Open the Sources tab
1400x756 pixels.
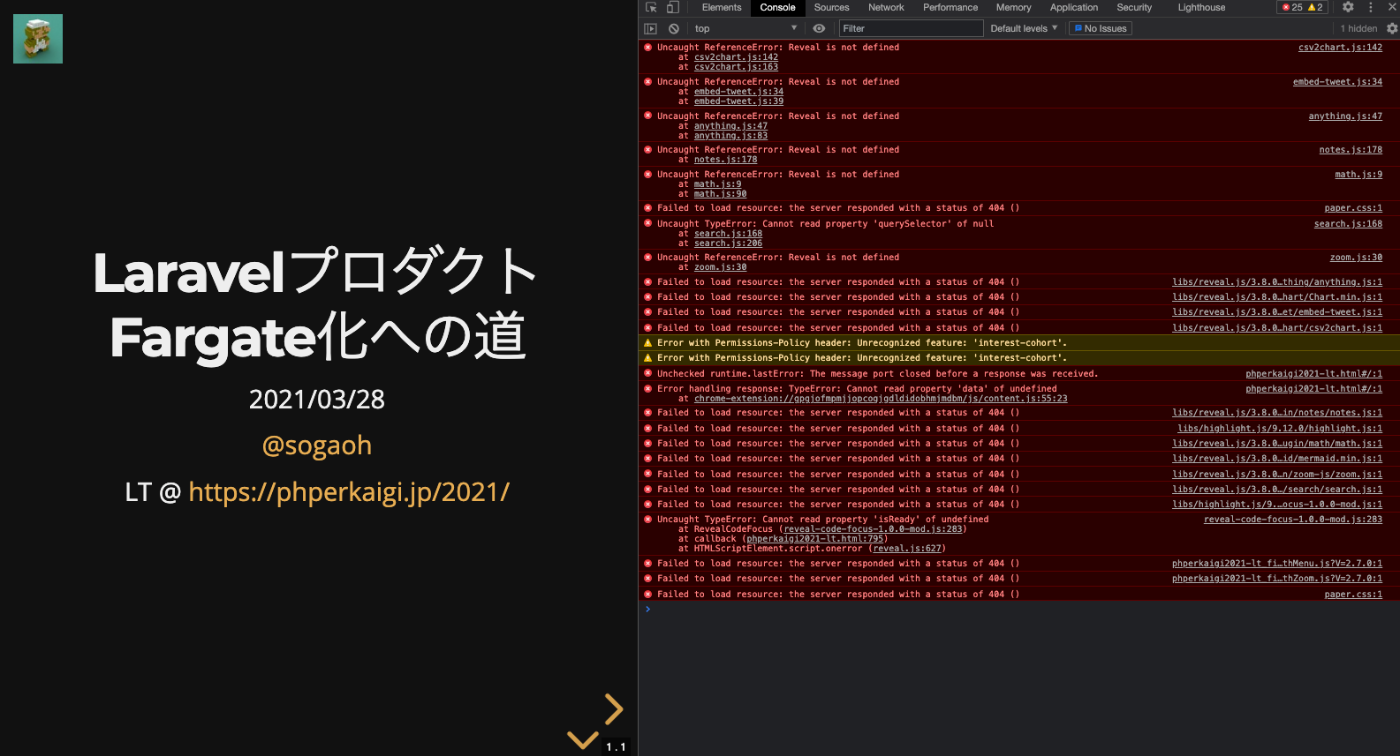tap(831, 8)
